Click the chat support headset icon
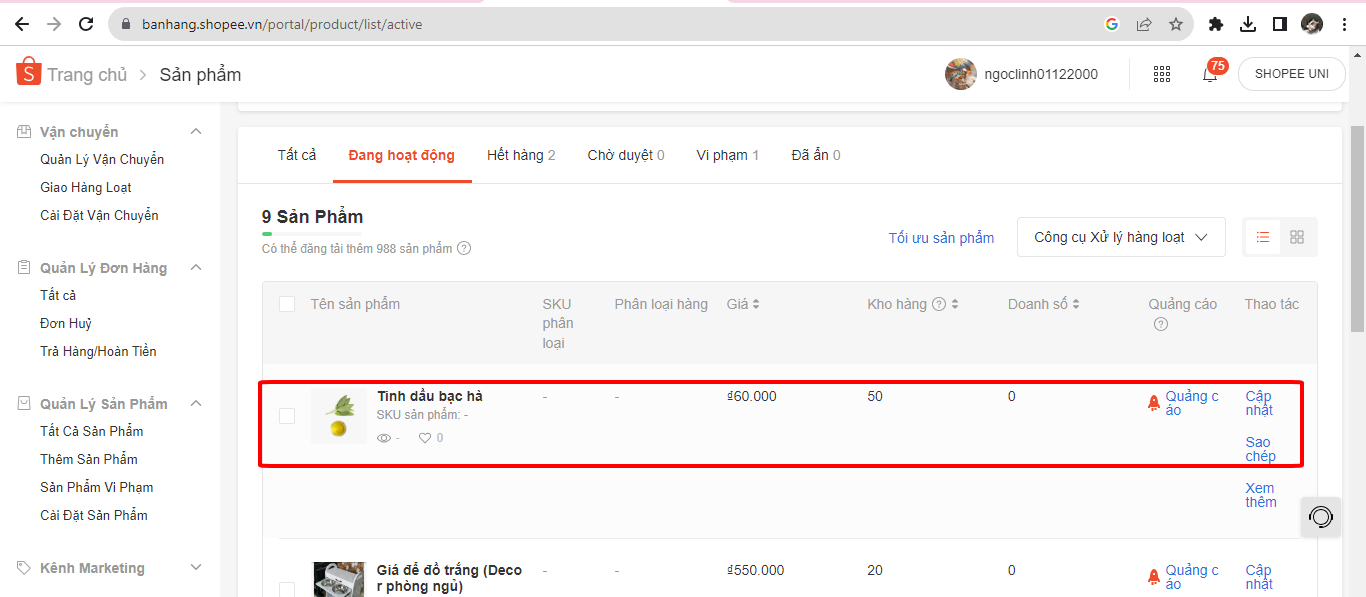Viewport: 1366px width, 597px height. (1321, 517)
